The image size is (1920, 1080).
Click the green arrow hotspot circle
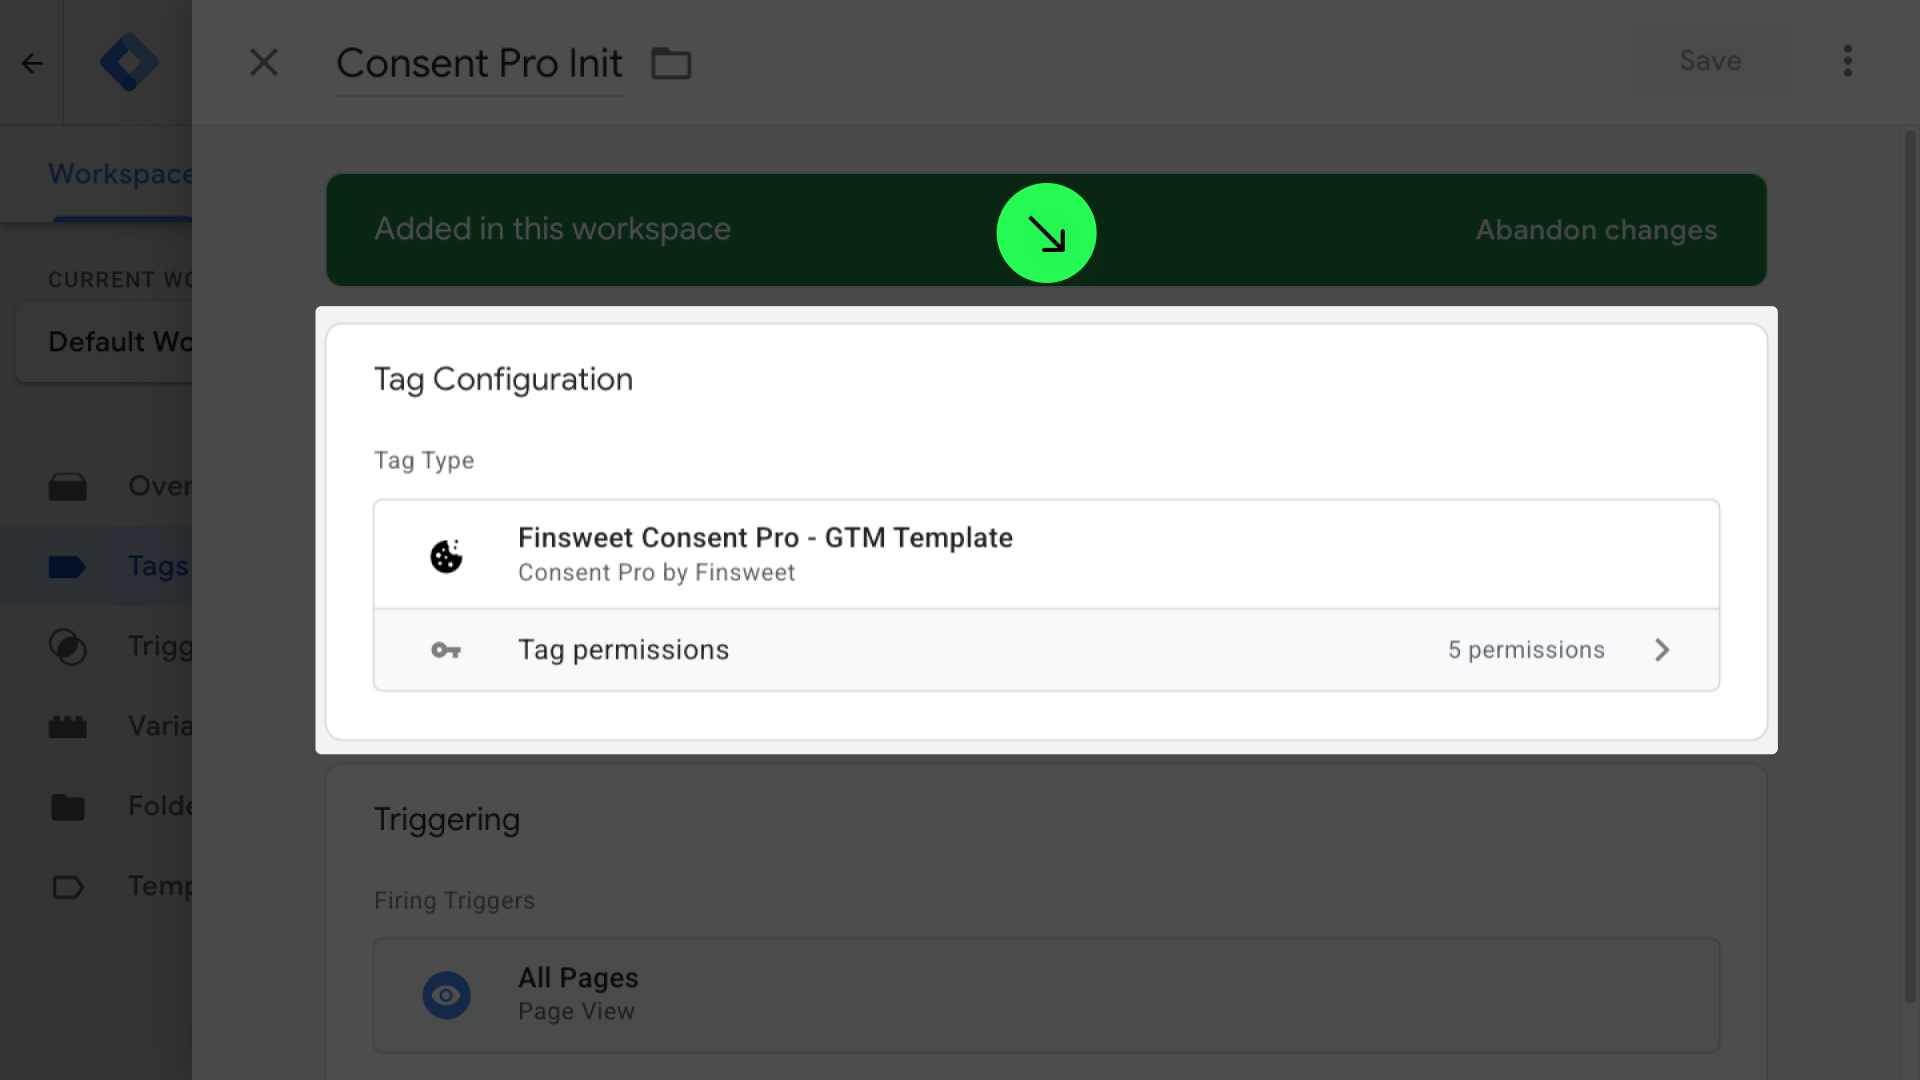tap(1046, 233)
